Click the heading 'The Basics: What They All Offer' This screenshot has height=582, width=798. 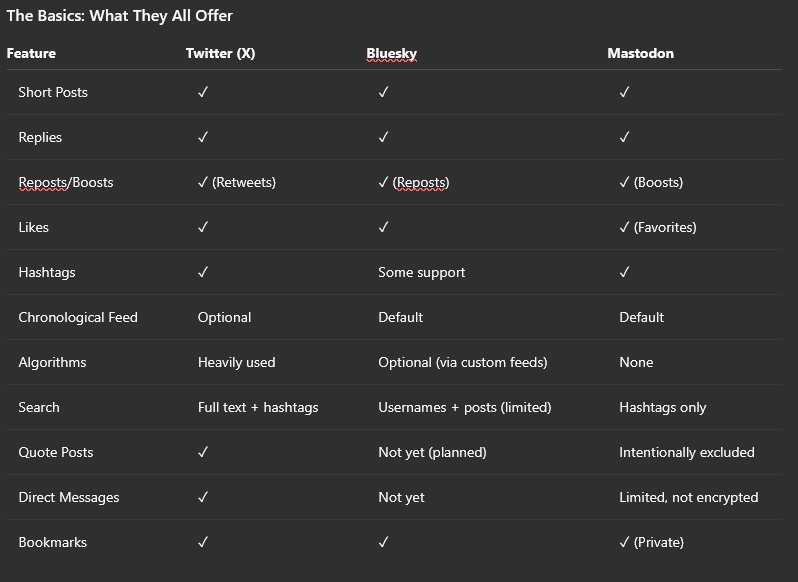pos(120,16)
